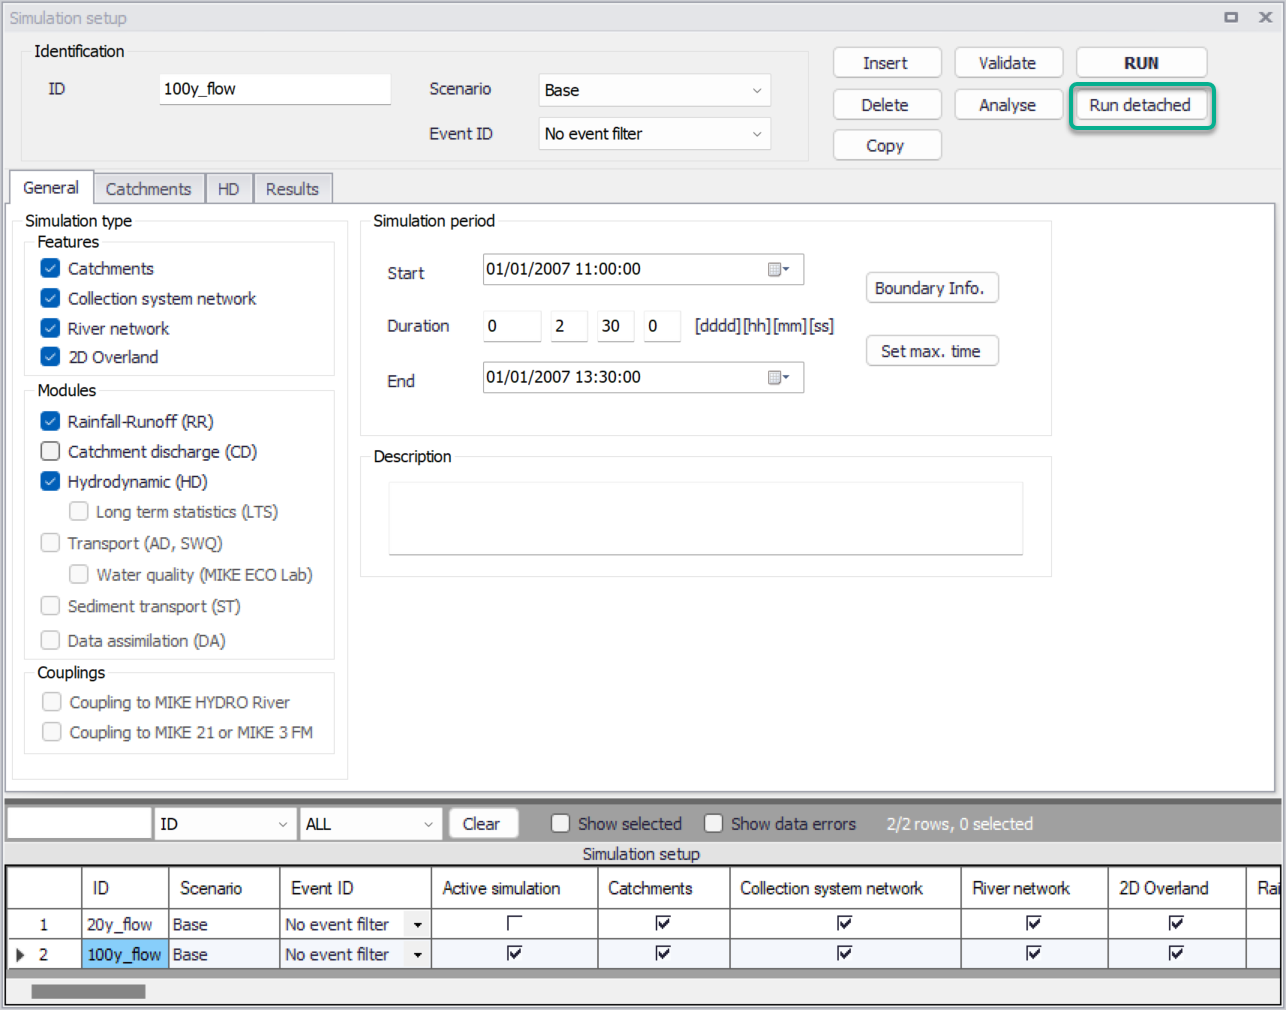Click the Validate button

click(1008, 63)
